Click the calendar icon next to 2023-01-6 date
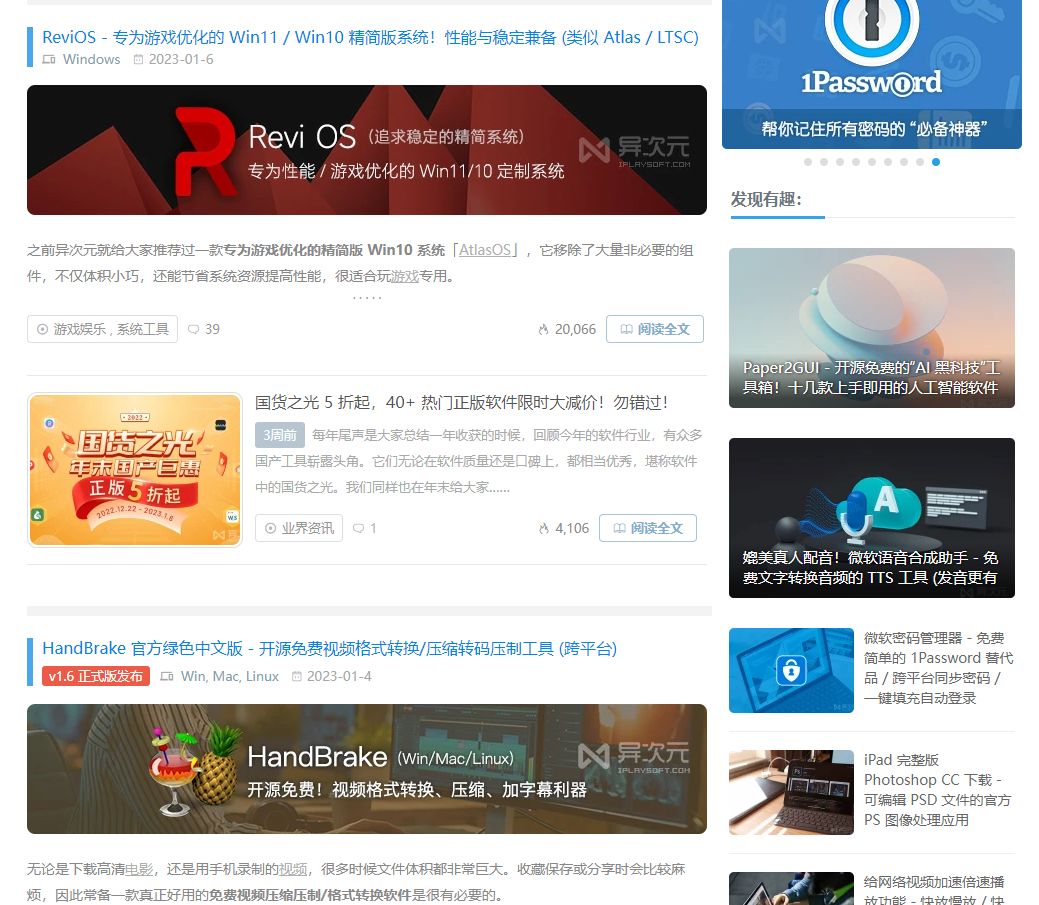This screenshot has height=905, width=1039. pos(137,59)
